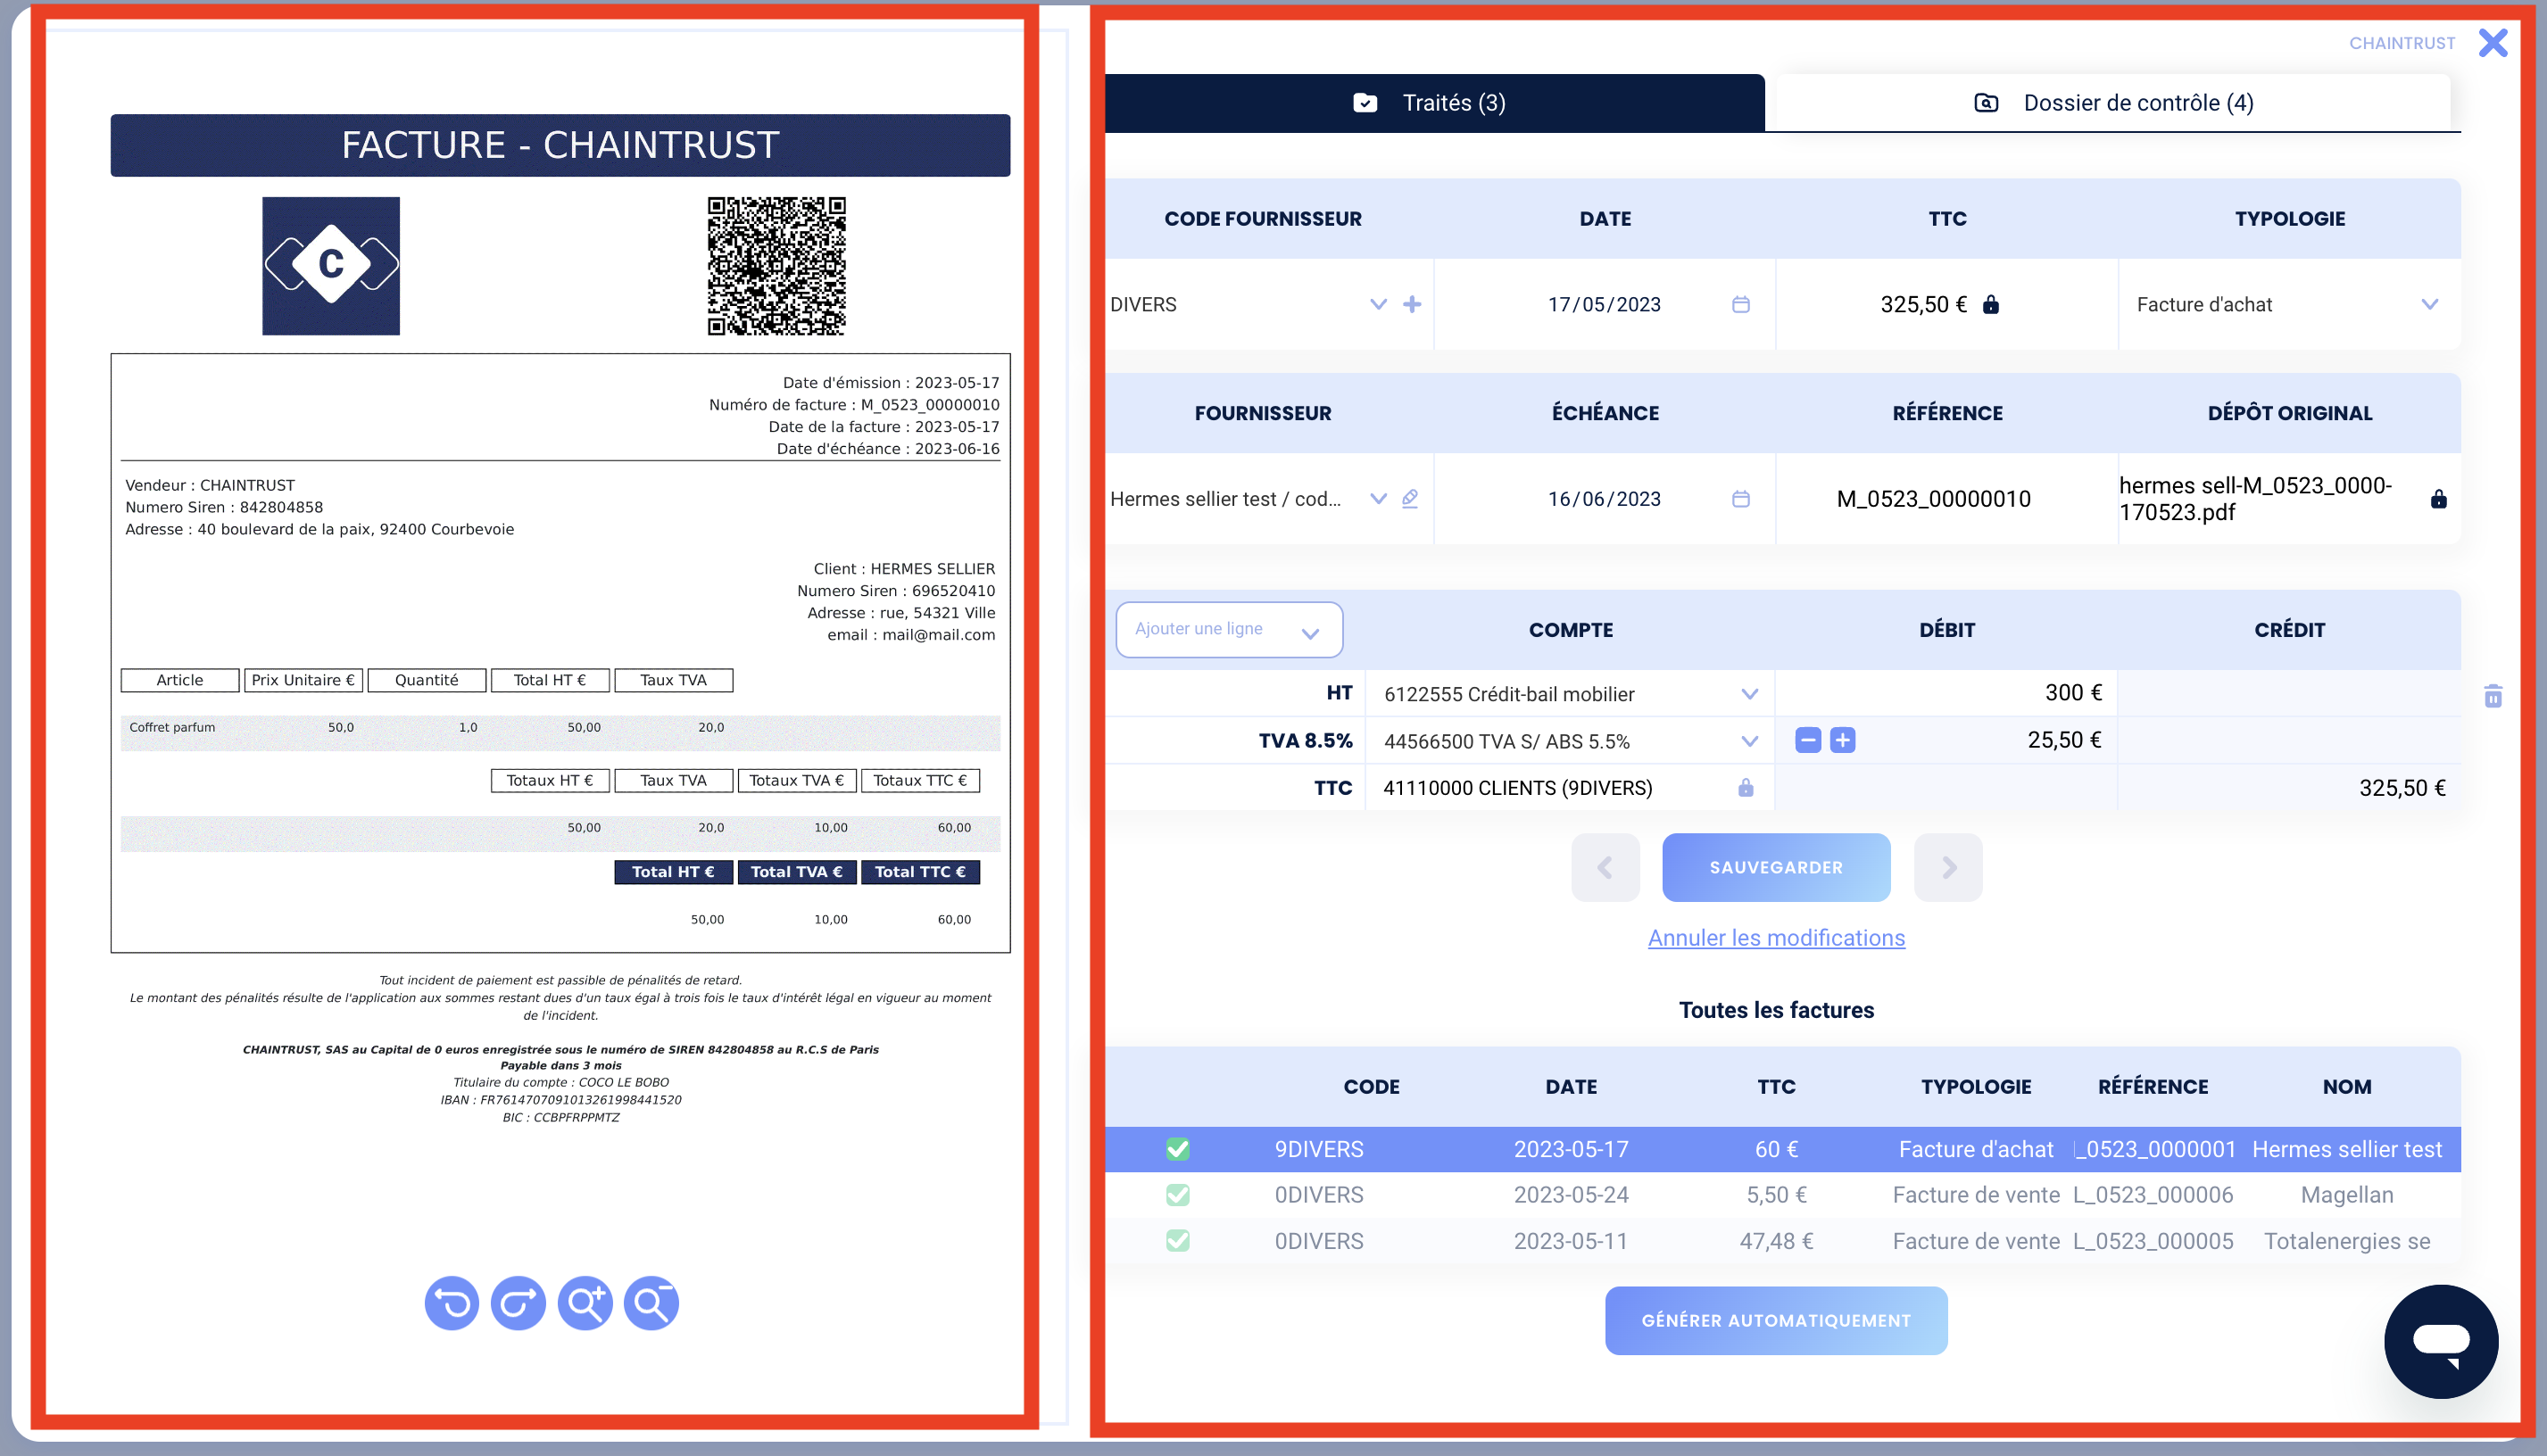Click the TYPOLOGIE header in Toutes les factures table
The image size is (2547, 1456).
point(1975,1086)
